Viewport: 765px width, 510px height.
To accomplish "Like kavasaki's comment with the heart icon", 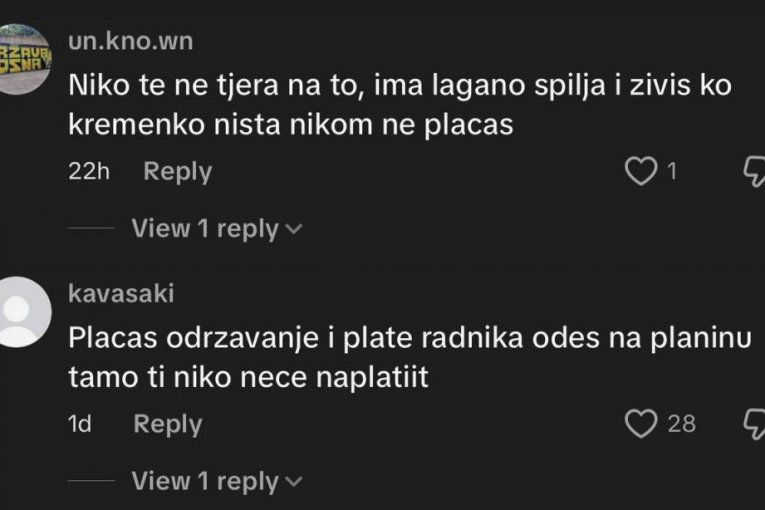I will tap(639, 424).
